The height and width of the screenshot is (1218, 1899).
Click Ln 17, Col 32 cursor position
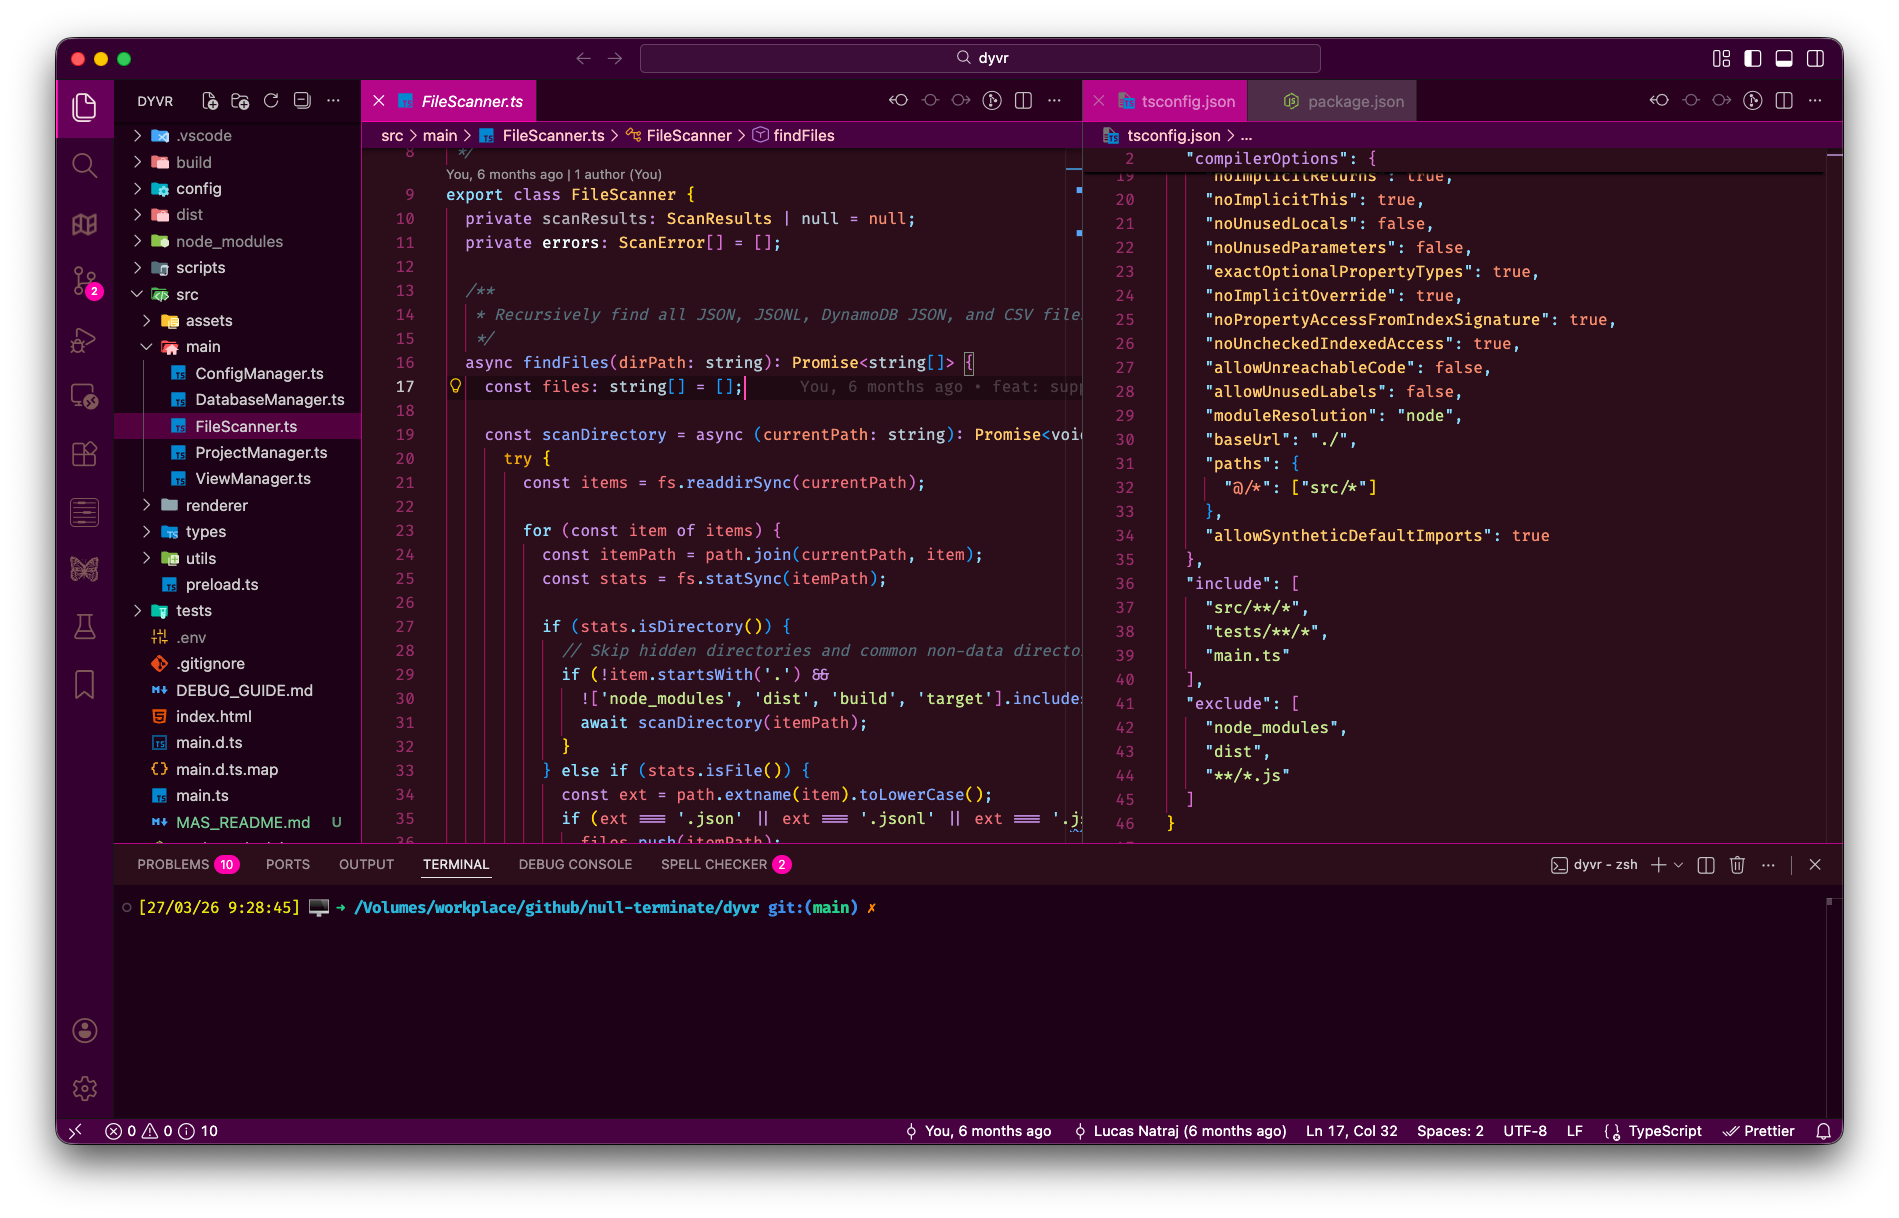tap(1351, 1131)
